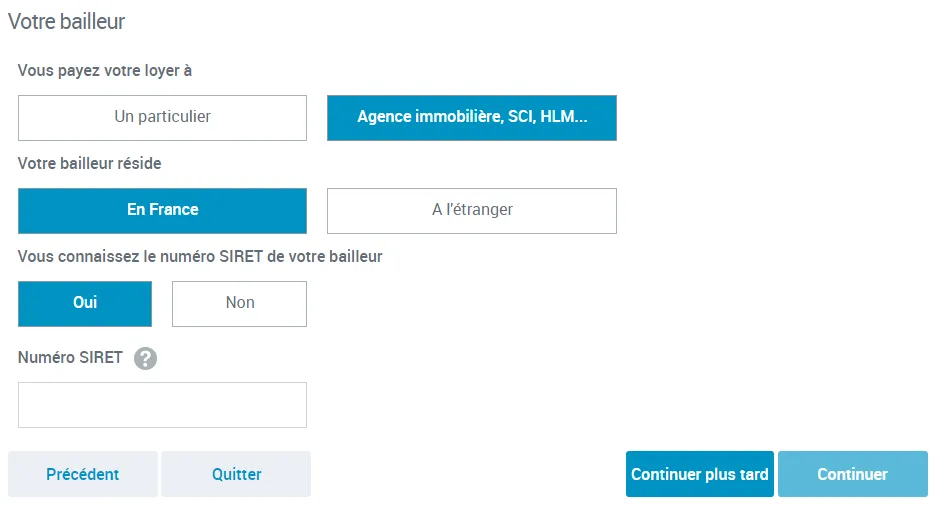Select "Un particulier" as rent recipient
The width and height of the screenshot is (935, 505).
[162, 117]
